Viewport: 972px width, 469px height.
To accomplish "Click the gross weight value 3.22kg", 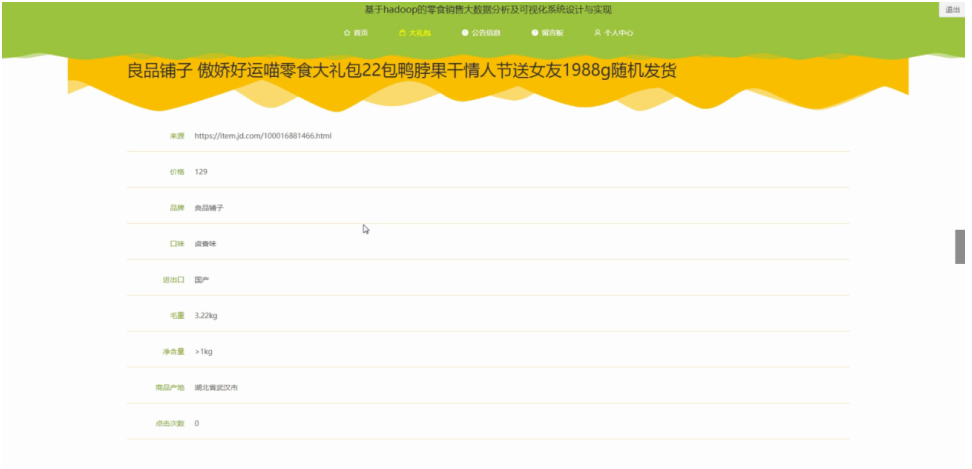I will [x=206, y=315].
